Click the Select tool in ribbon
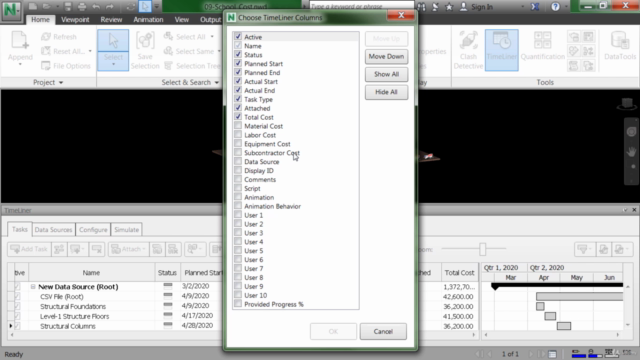640x360 pixels. (x=113, y=50)
